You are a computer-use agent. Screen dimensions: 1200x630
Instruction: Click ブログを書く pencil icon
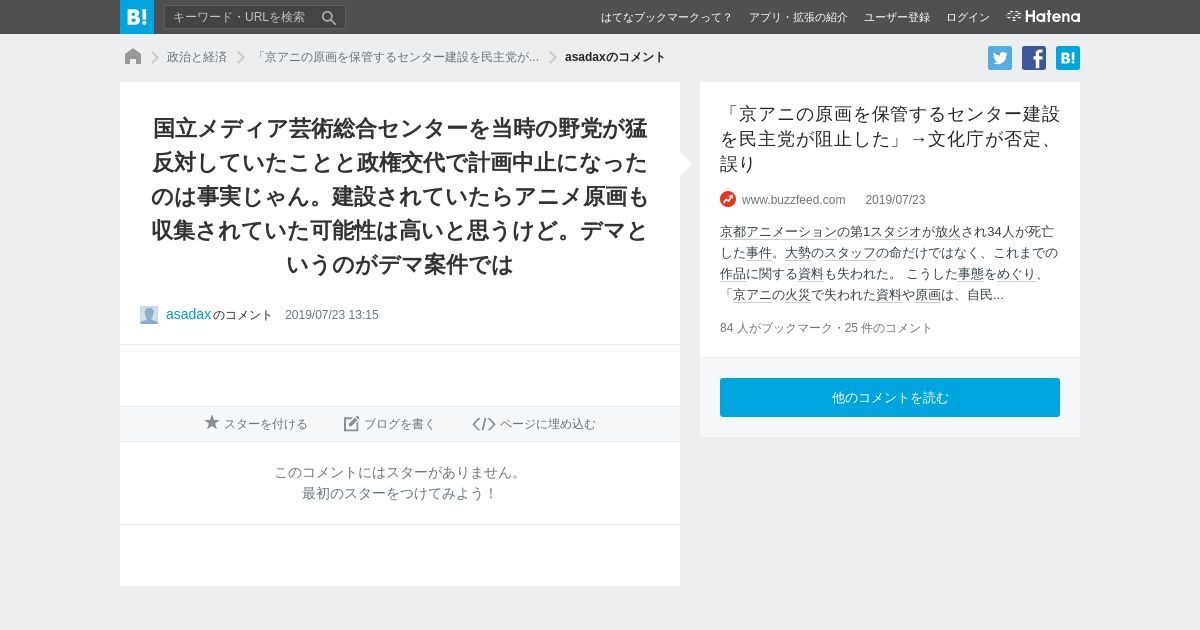pos(351,424)
